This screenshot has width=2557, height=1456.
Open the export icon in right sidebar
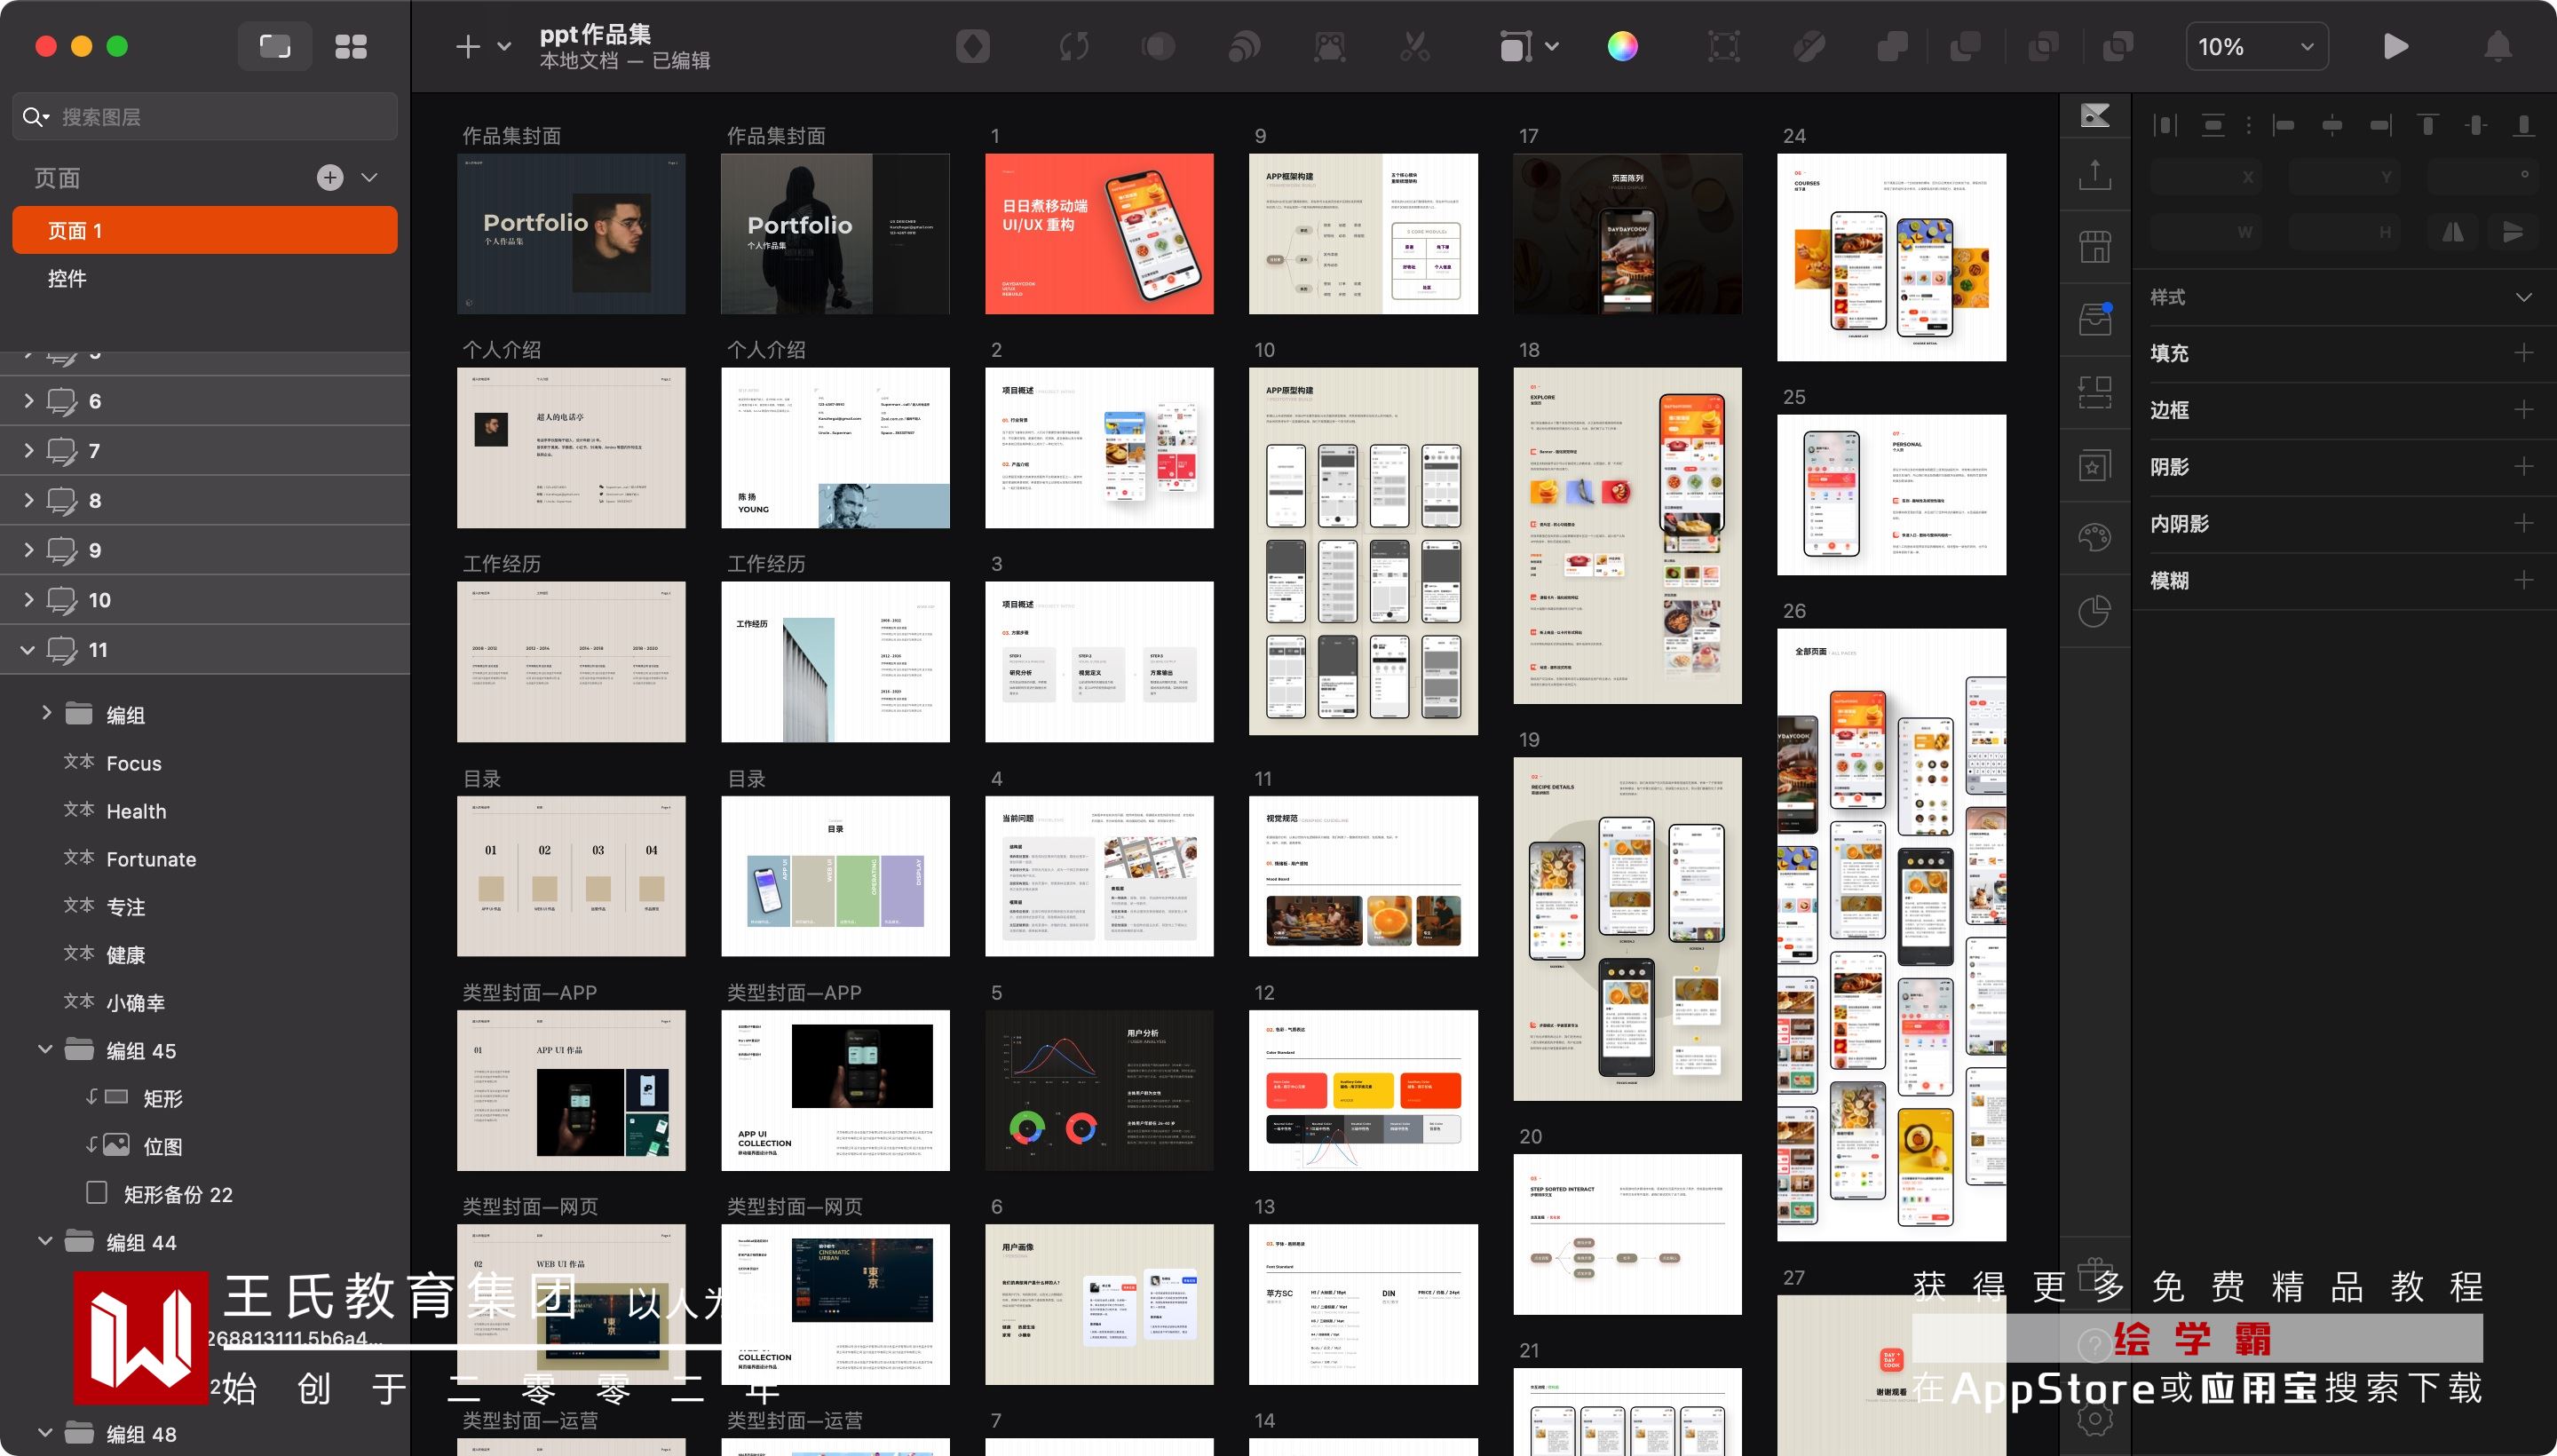pos(2095,176)
